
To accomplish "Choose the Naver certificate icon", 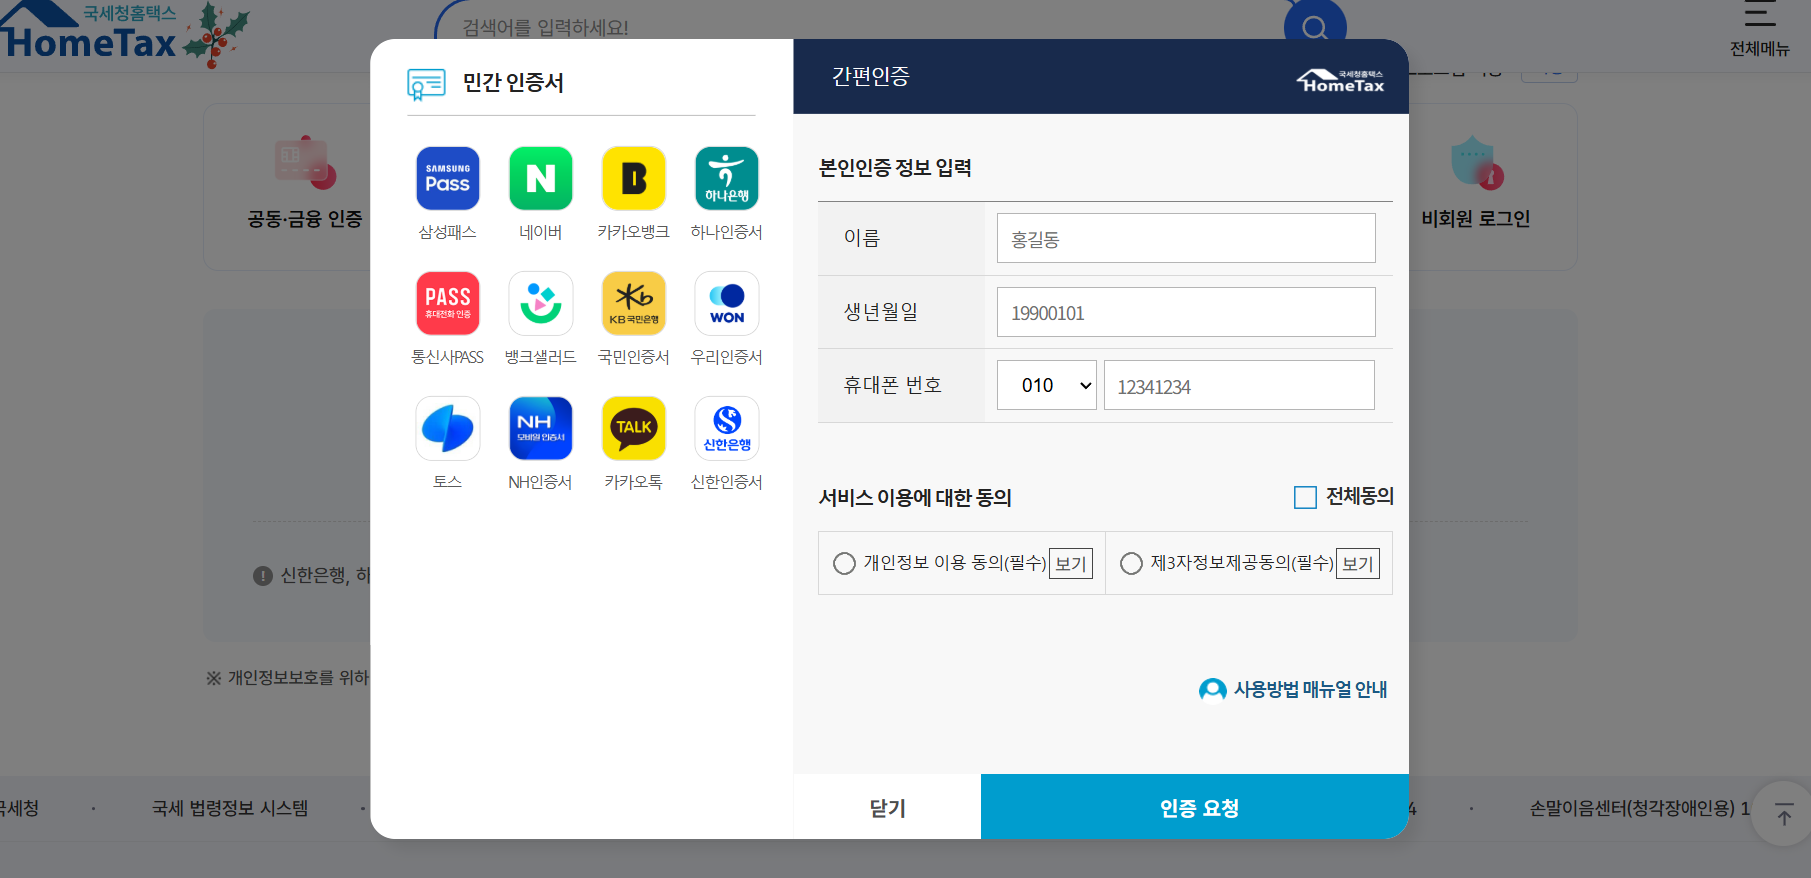I will (540, 179).
